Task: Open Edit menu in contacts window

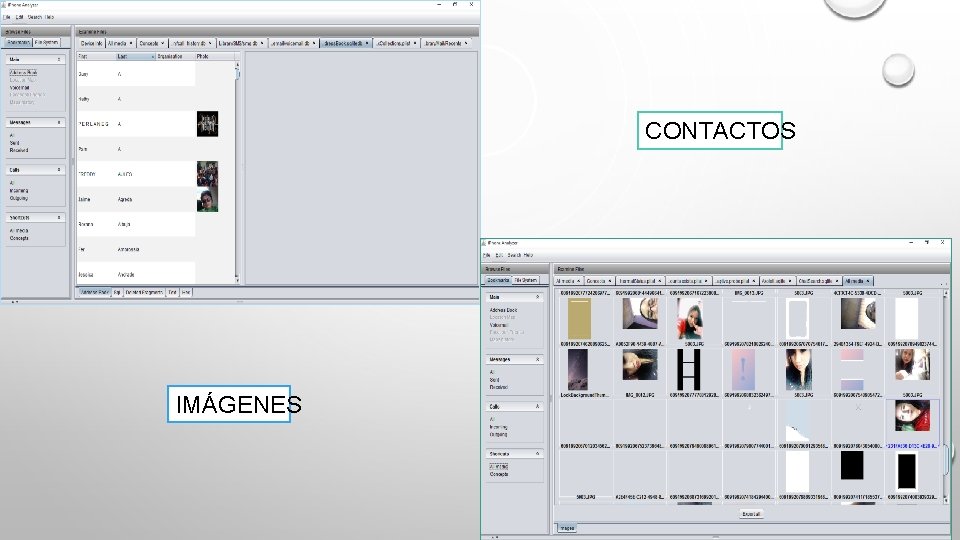Action: (x=20, y=17)
